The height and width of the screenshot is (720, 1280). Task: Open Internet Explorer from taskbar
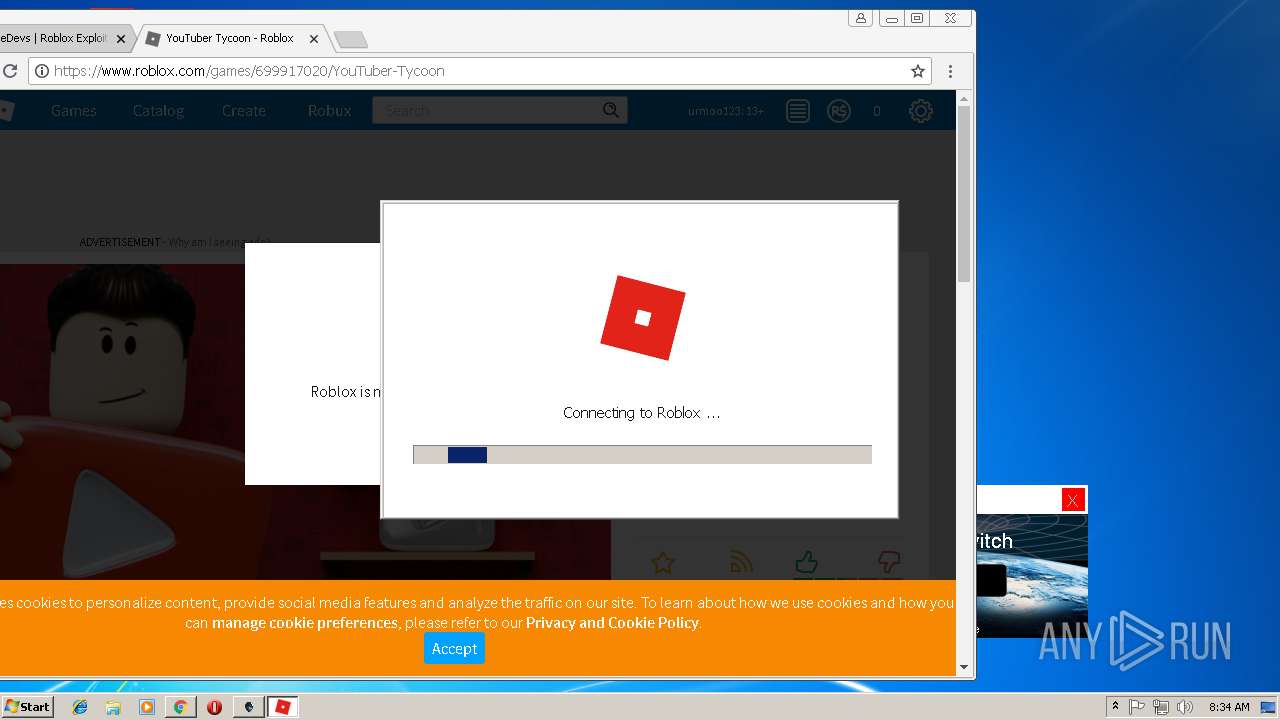(80, 707)
